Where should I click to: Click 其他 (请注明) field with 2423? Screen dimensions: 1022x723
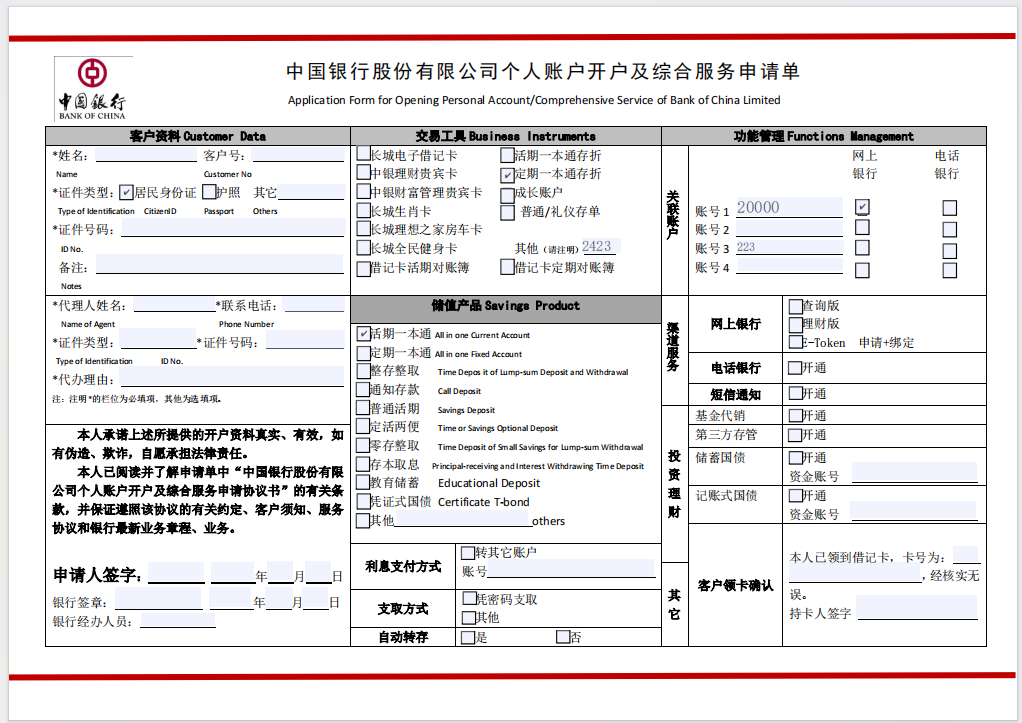click(x=600, y=246)
